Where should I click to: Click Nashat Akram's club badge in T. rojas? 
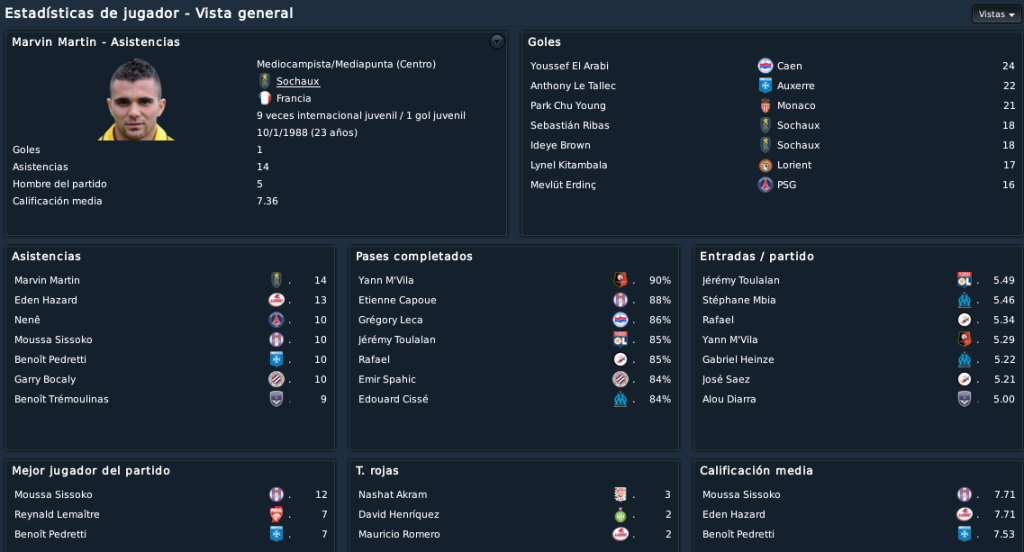(620, 494)
